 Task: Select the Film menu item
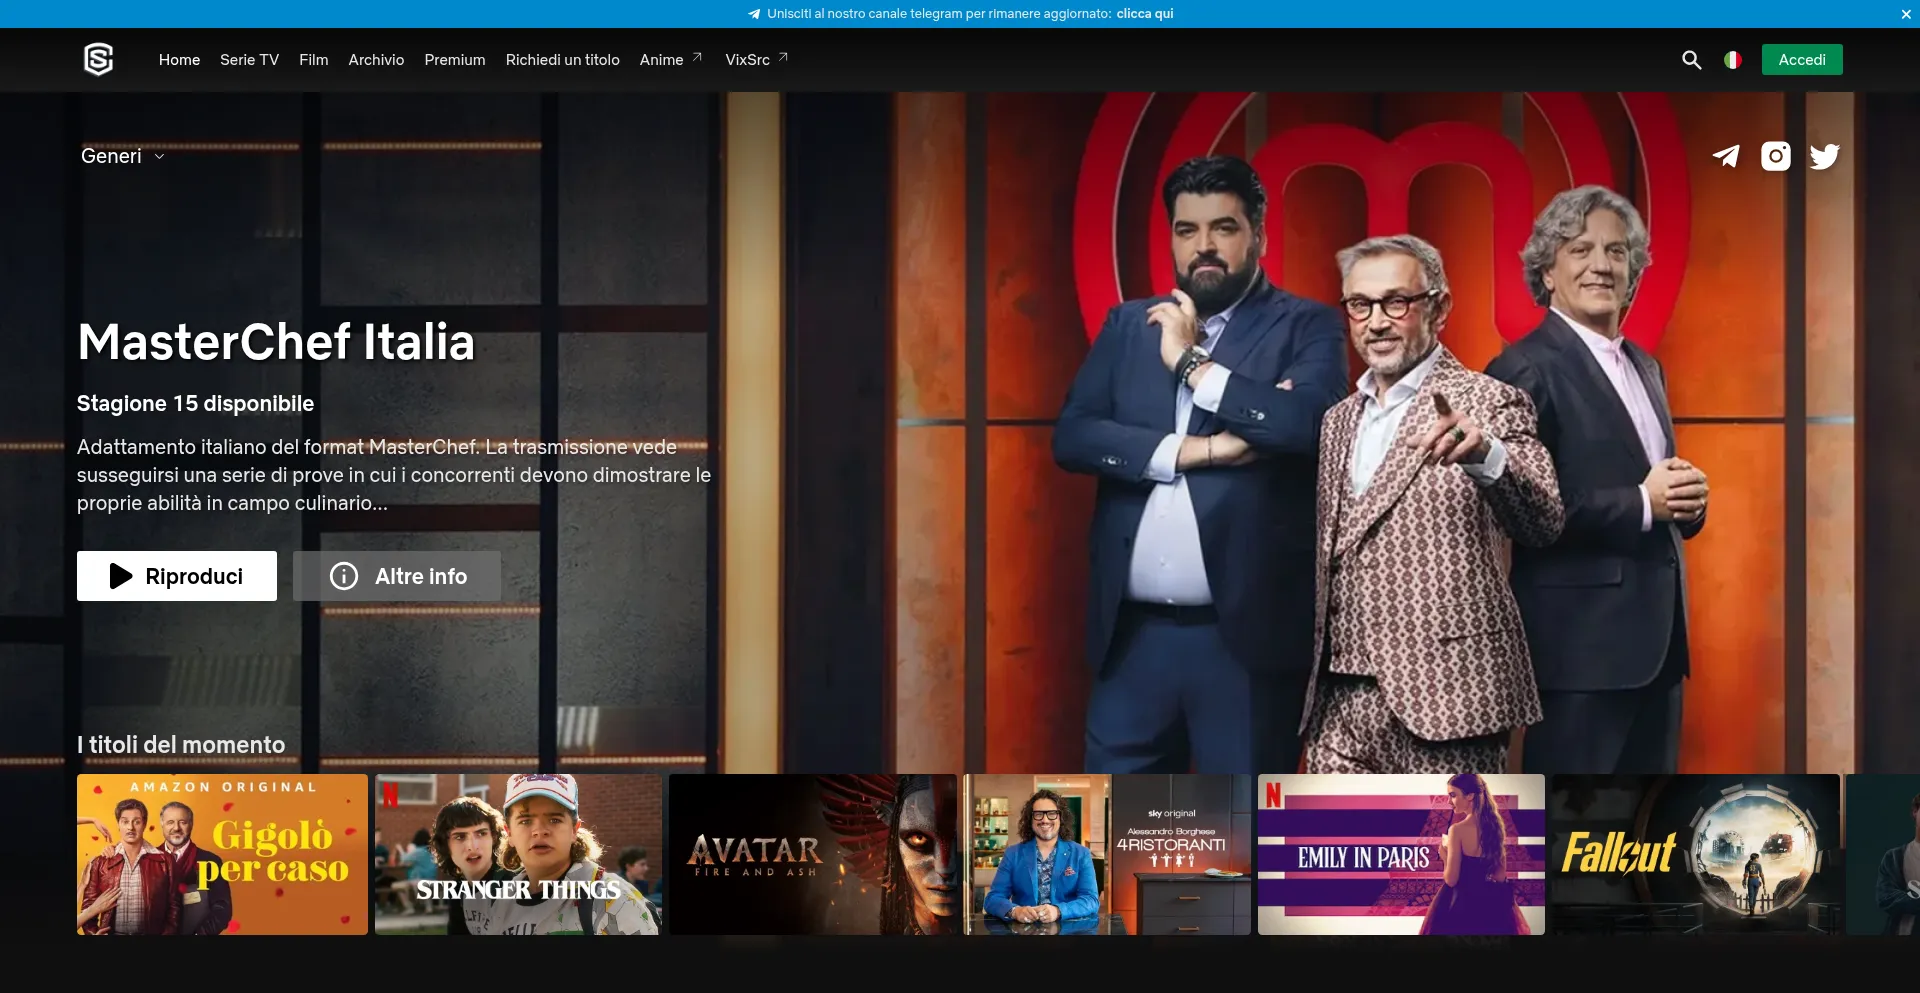[313, 60]
